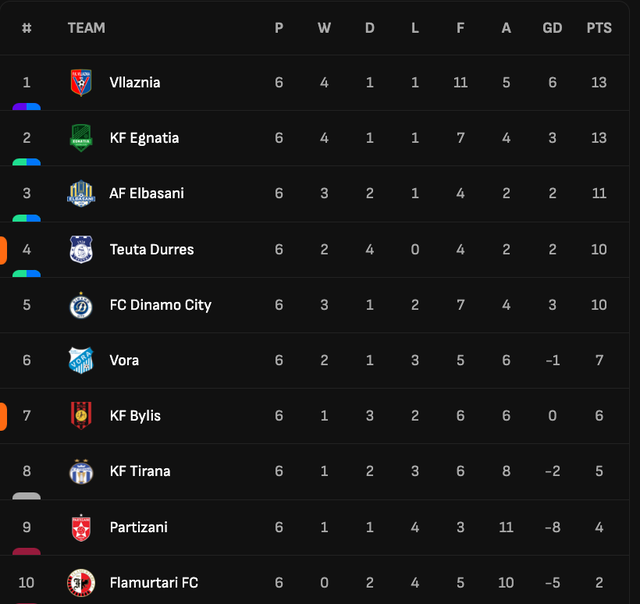
Task: Click the AF Elbasani club badge
Action: (81, 194)
